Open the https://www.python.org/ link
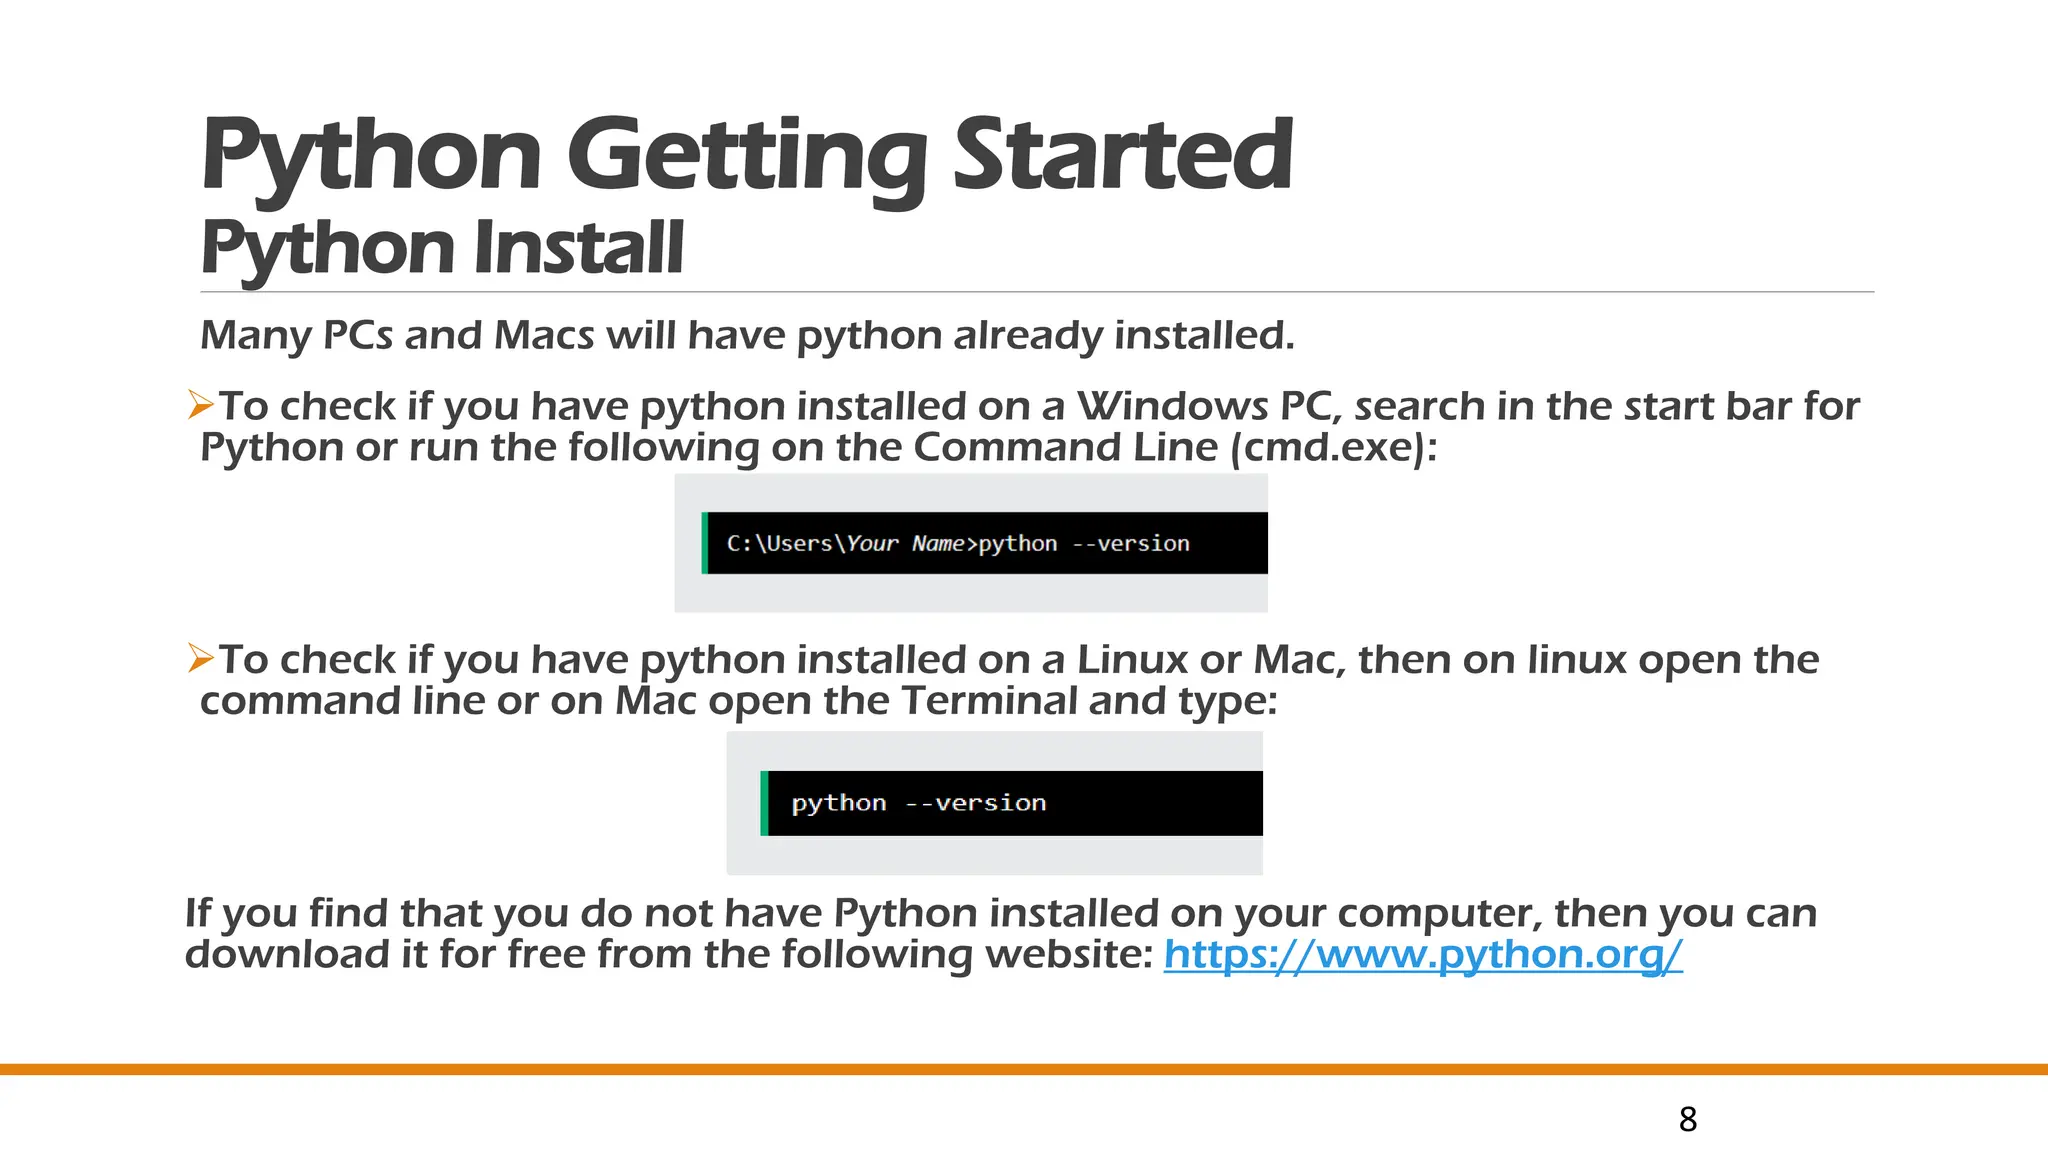2048x1152 pixels. (1422, 954)
